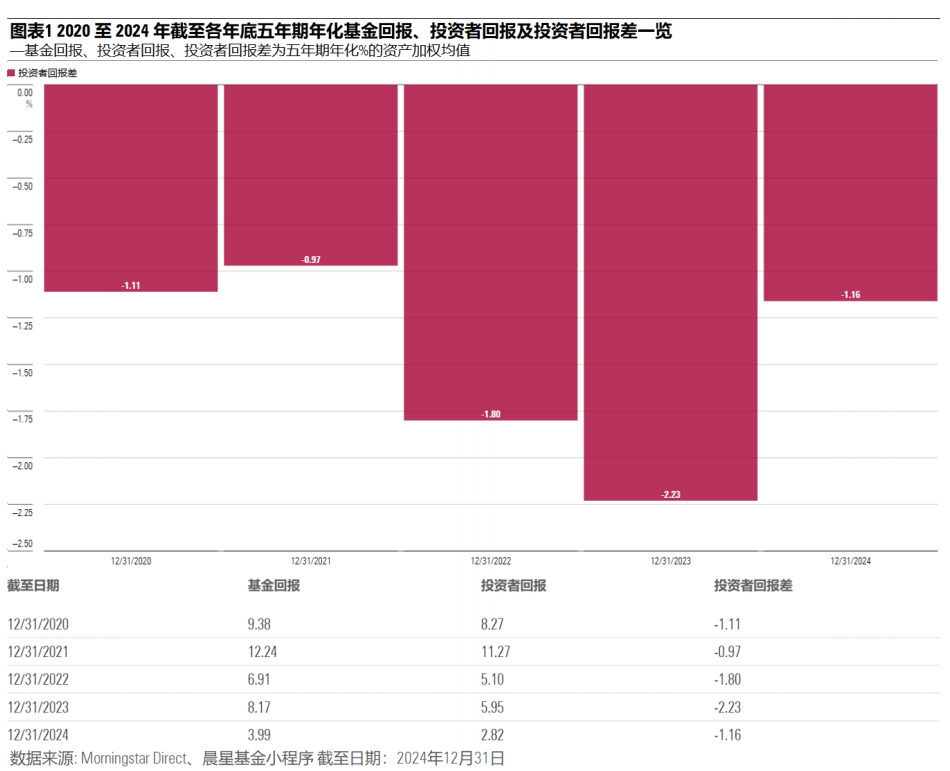Click the 投资者回报 column header

point(514,586)
